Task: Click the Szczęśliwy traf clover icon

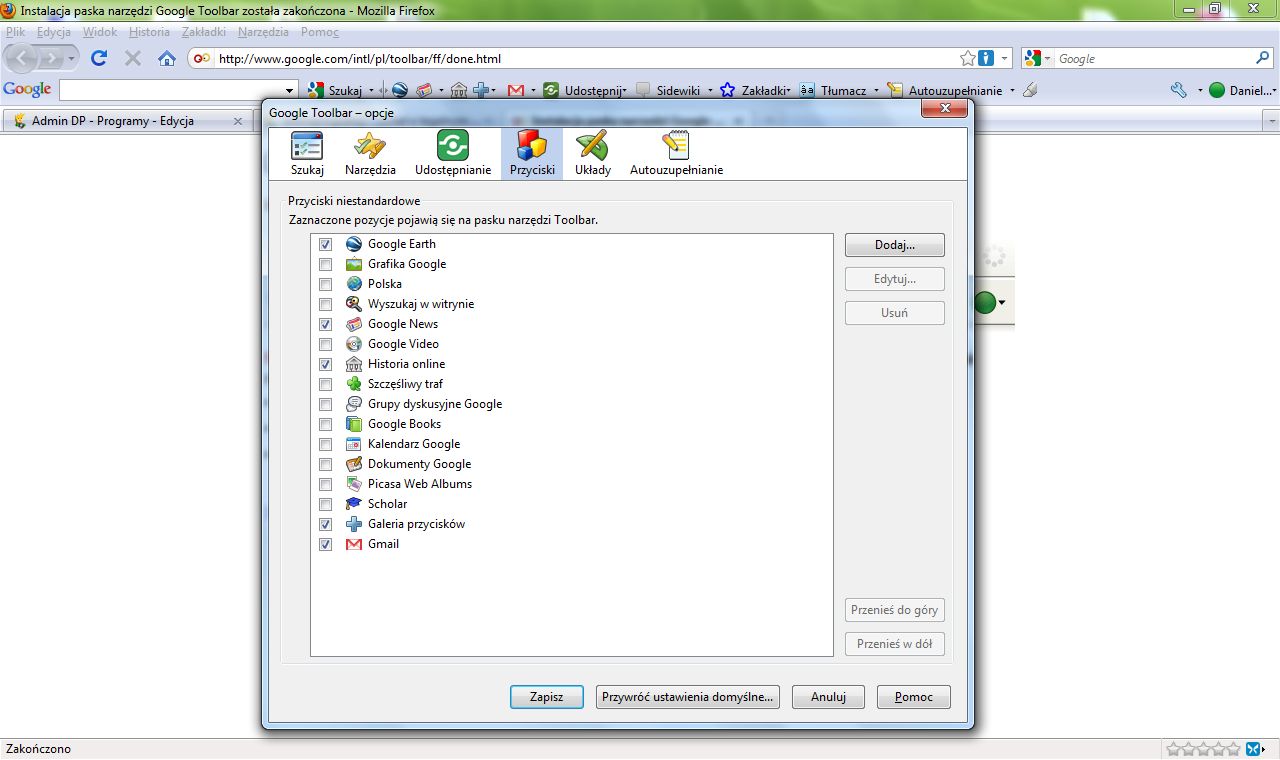Action: click(353, 384)
